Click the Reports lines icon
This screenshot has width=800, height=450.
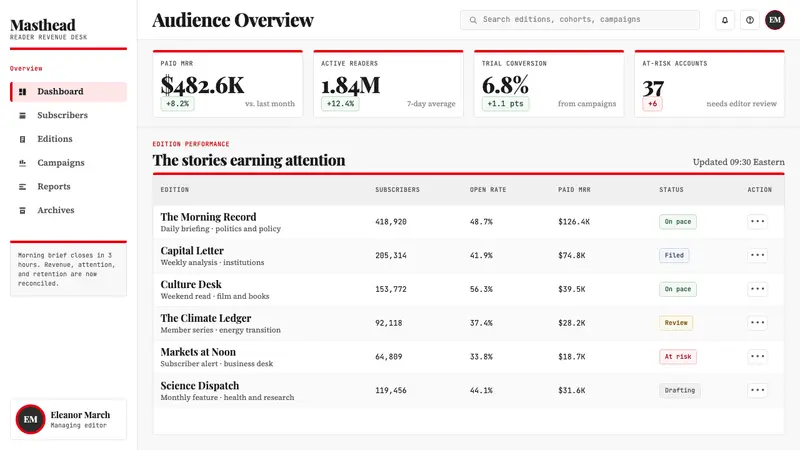22,187
